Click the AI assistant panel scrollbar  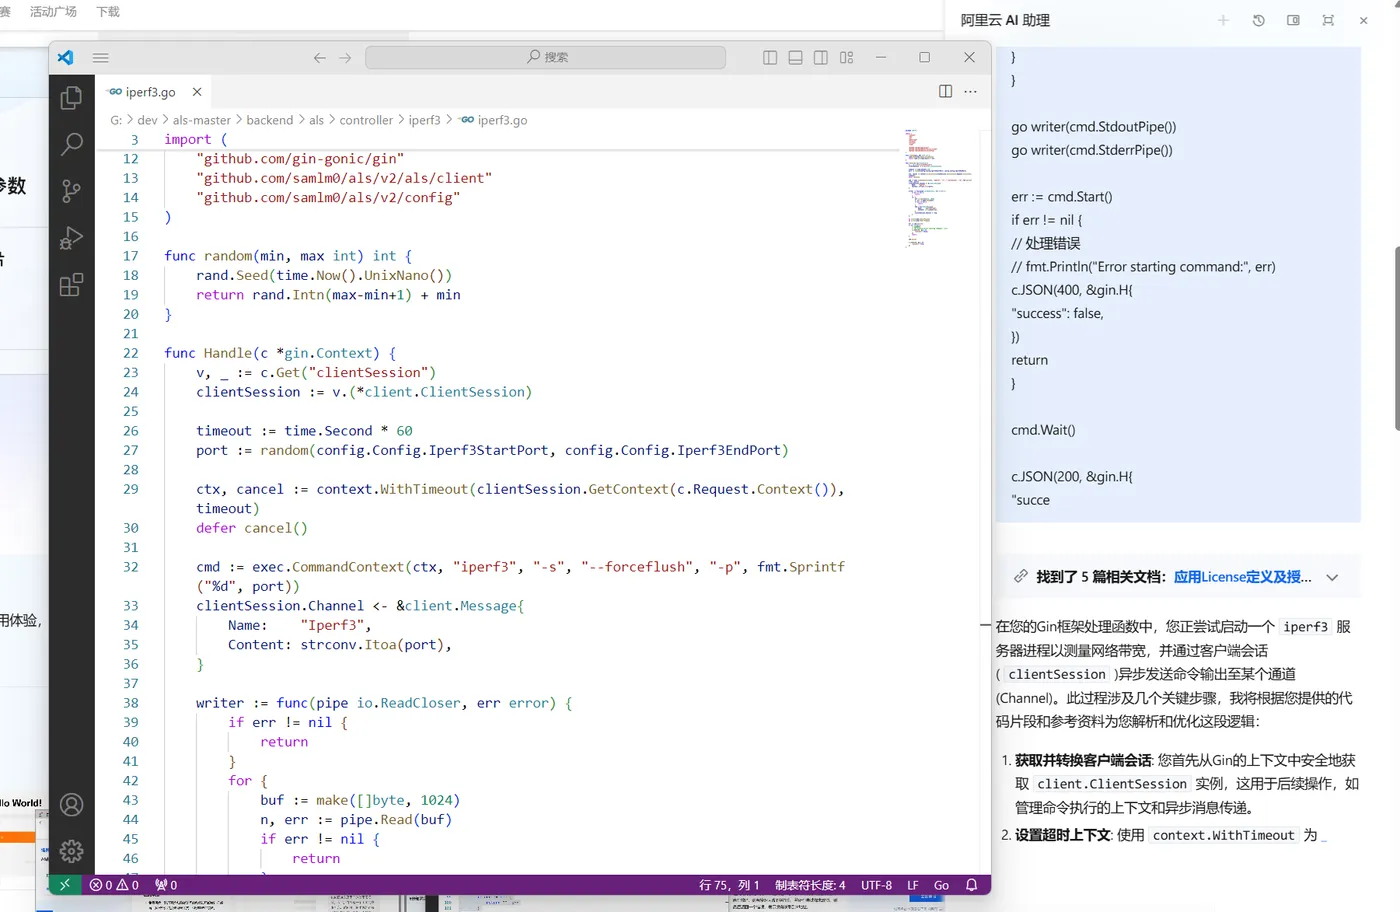pyautogui.click(x=1396, y=338)
